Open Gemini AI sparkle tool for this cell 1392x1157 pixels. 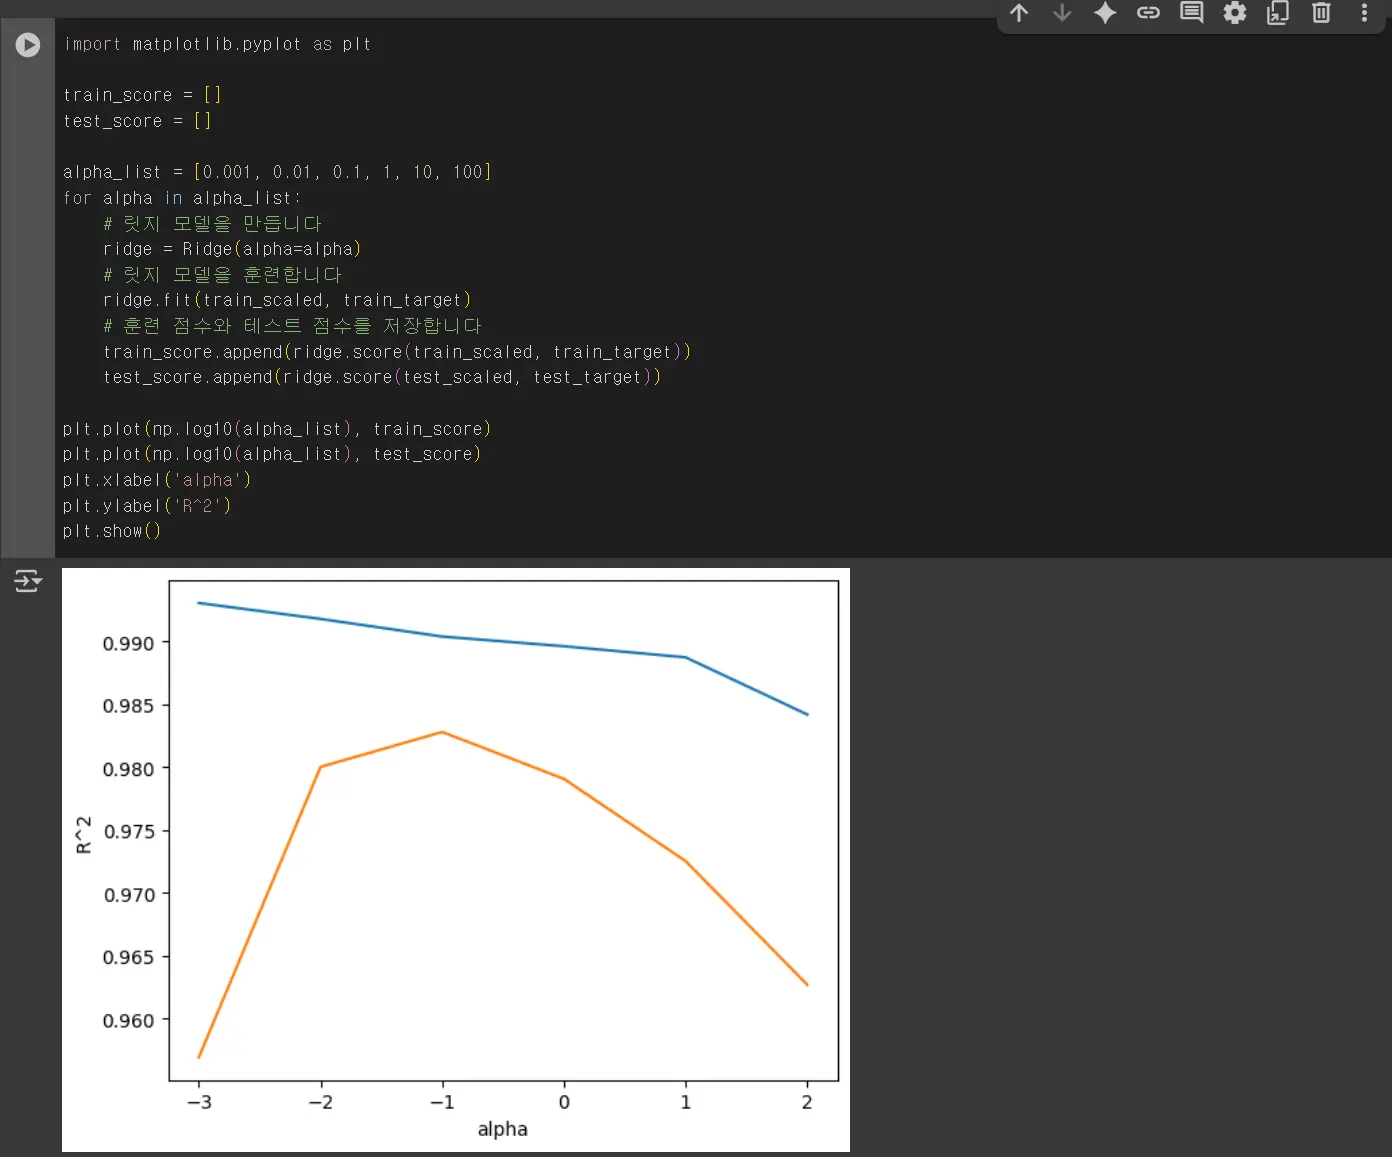[1105, 13]
